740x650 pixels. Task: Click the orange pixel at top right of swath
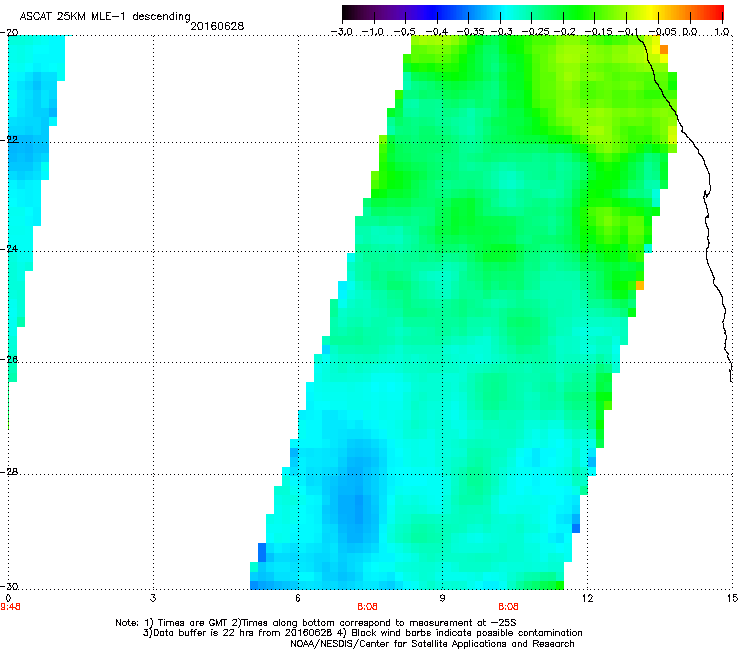tap(664, 50)
